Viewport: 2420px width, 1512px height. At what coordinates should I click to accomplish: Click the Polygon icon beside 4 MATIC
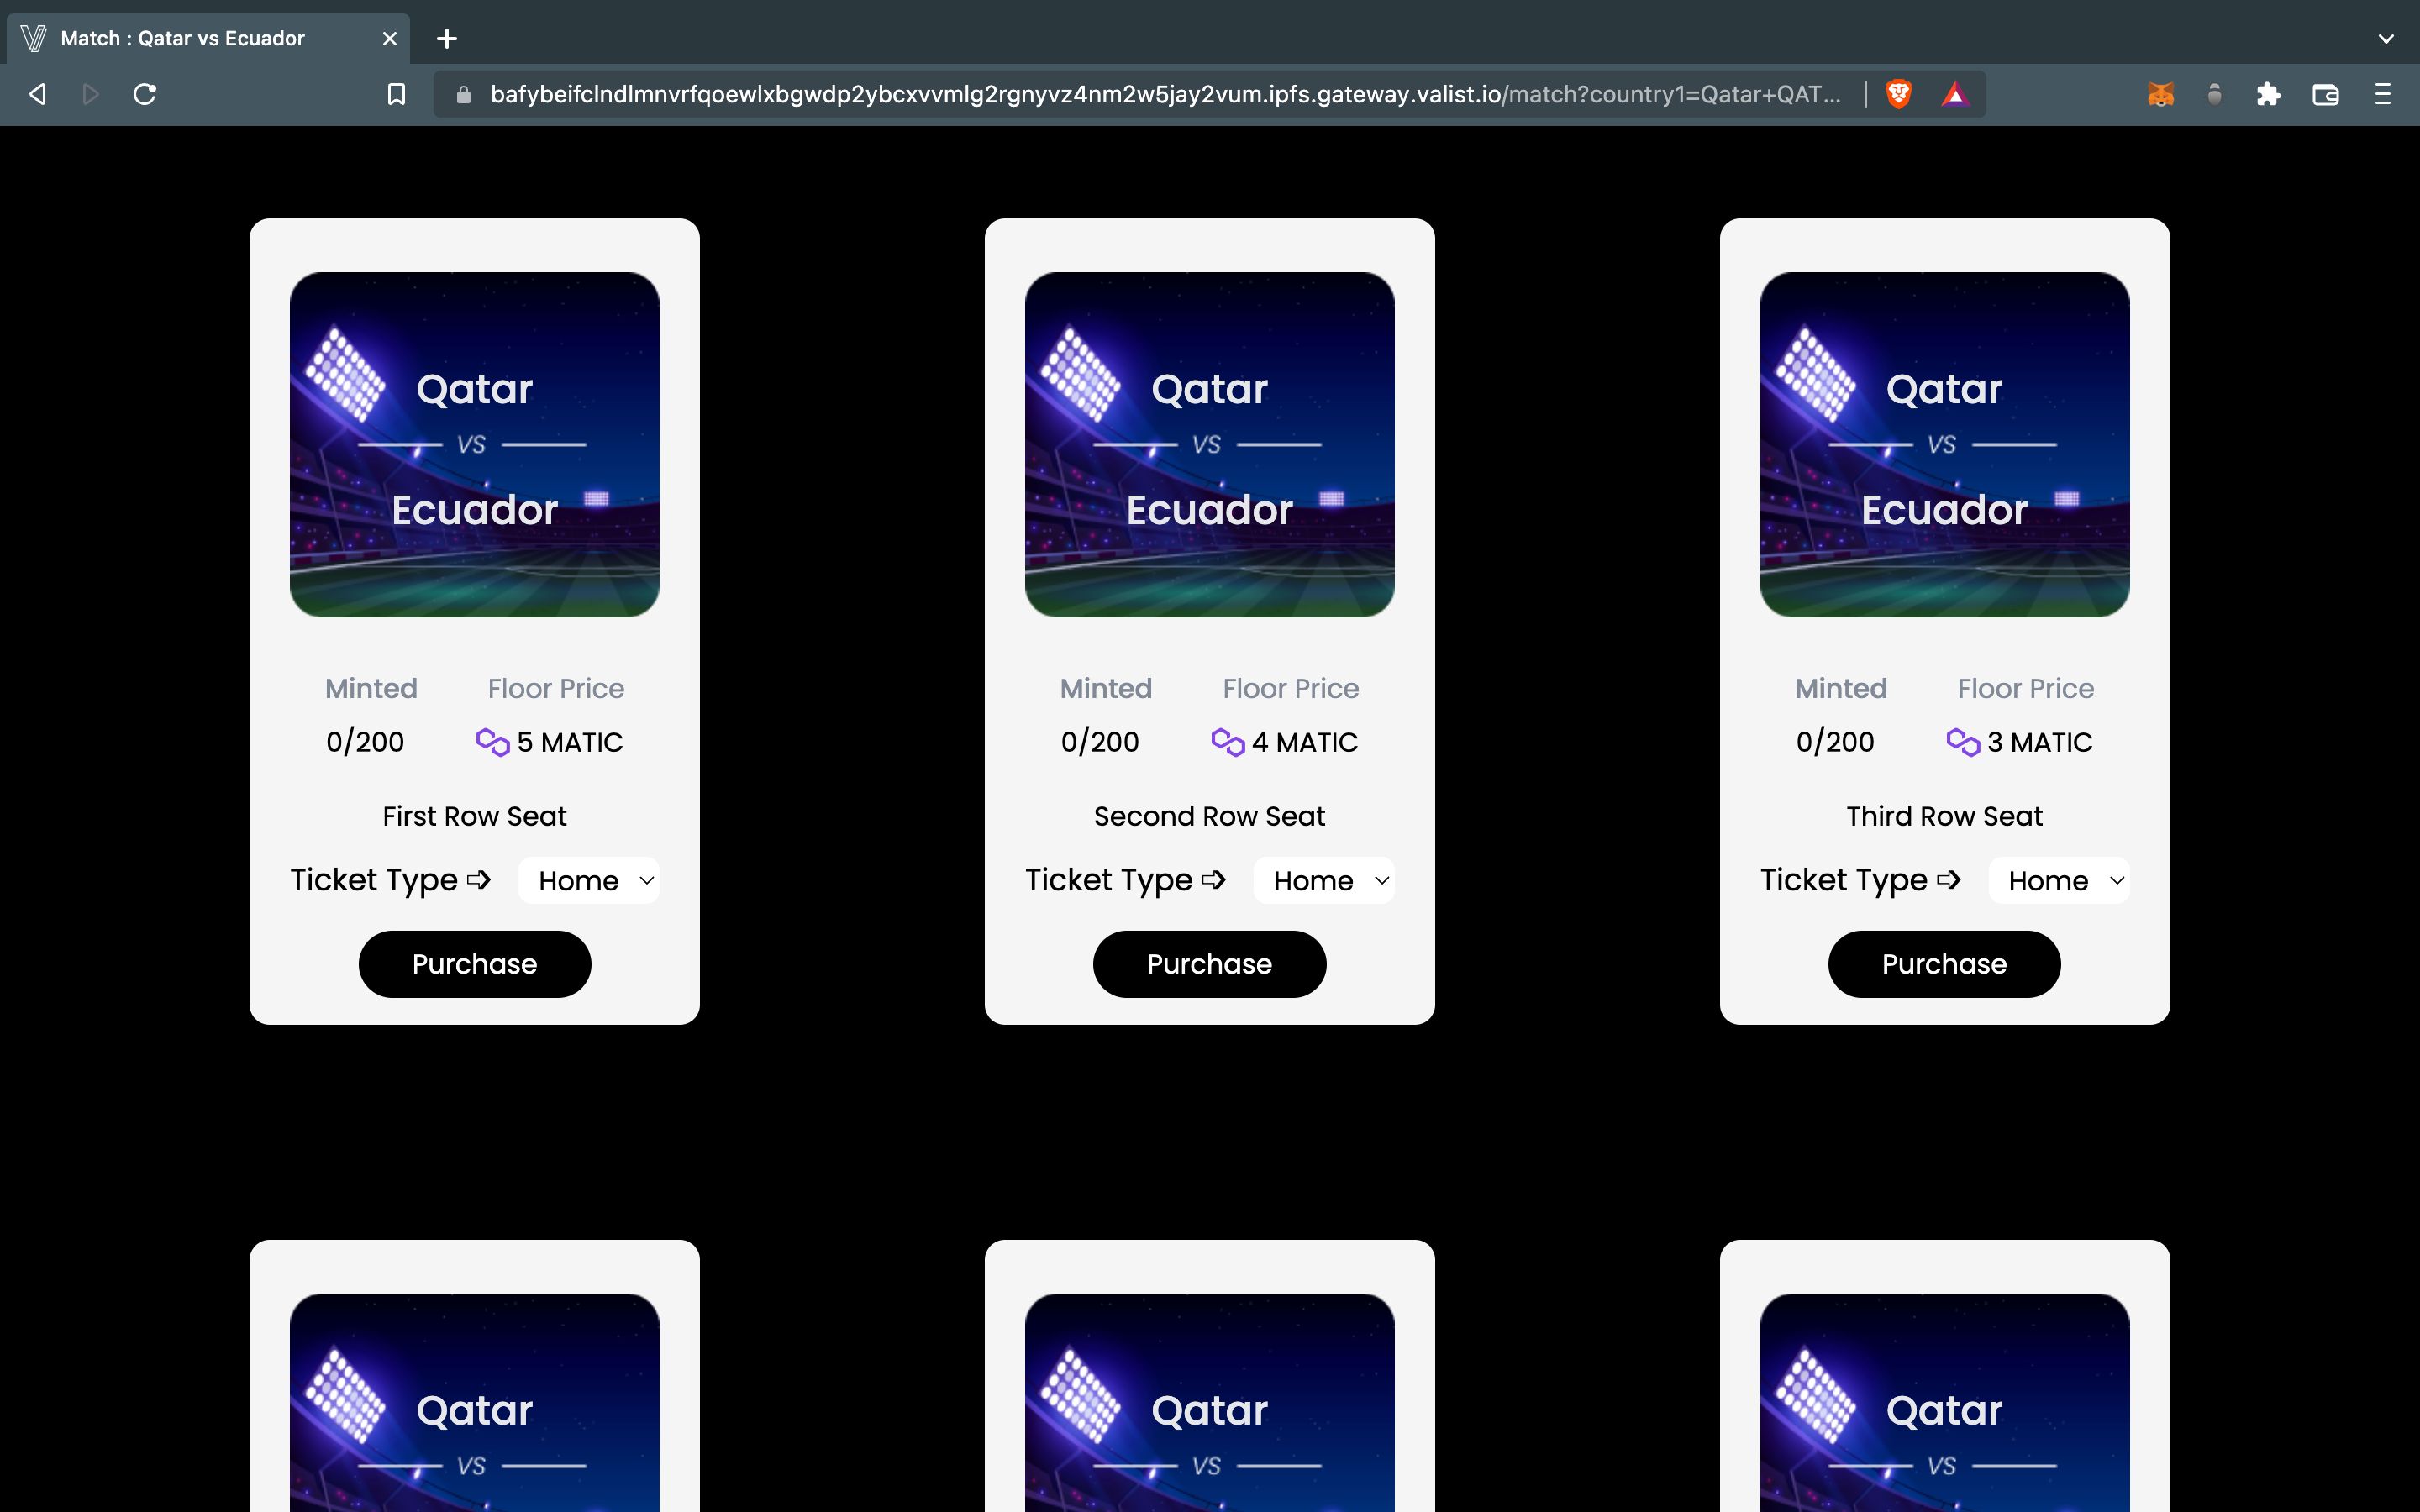point(1228,742)
